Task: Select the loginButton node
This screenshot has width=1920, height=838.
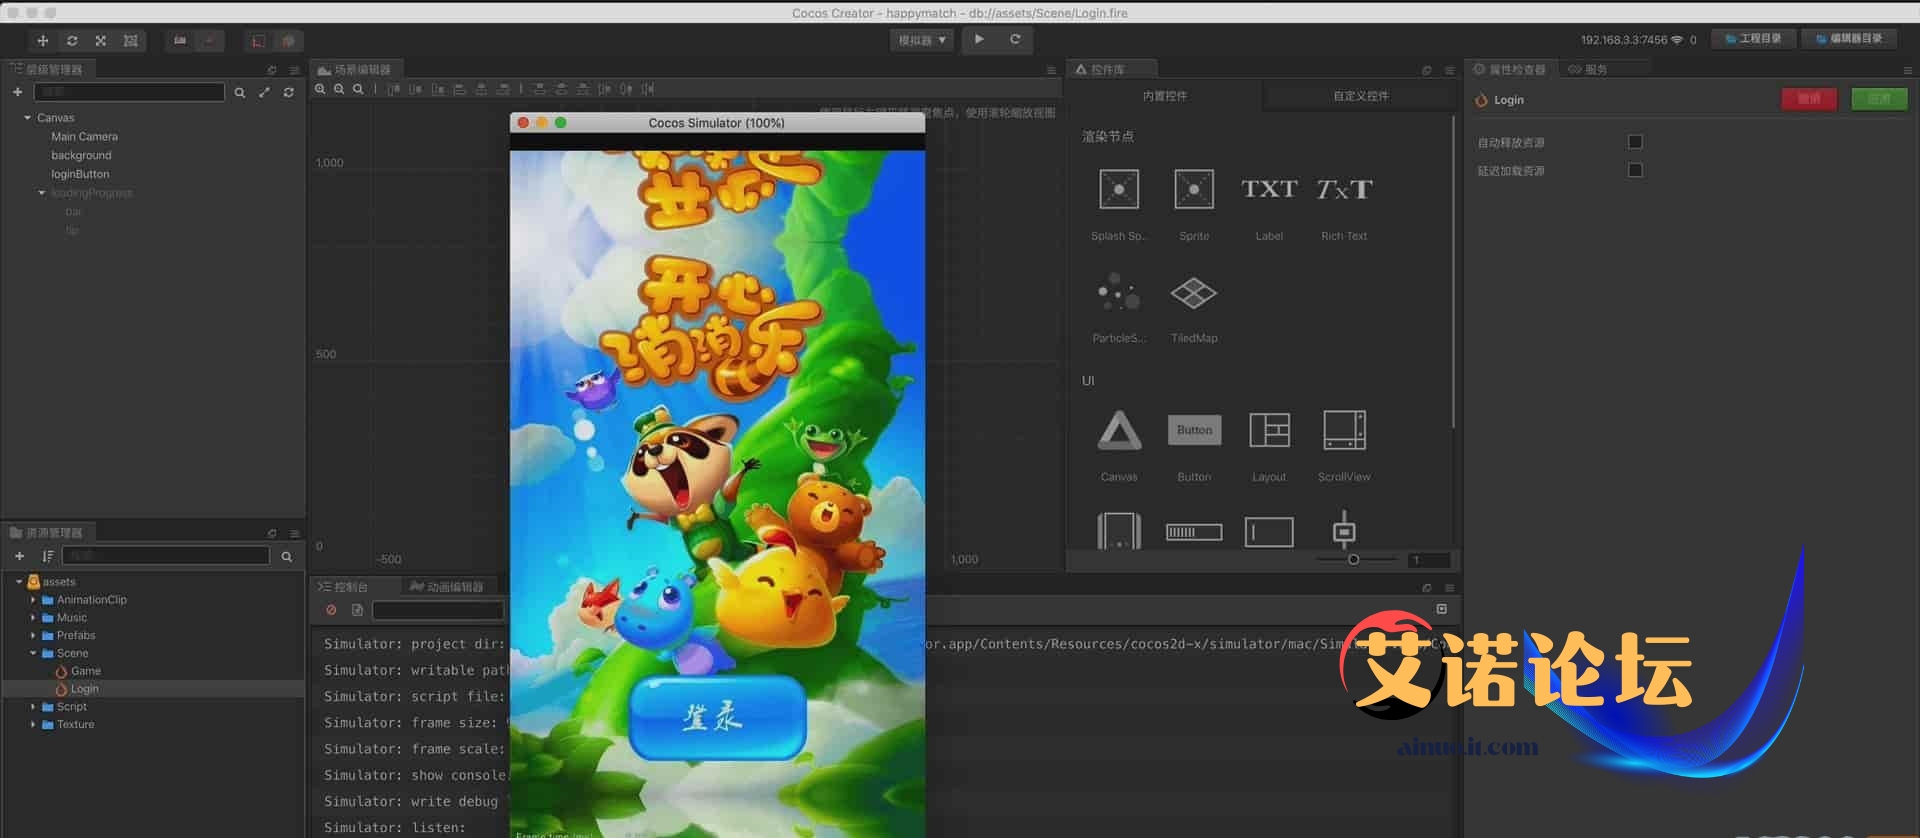Action: (80, 174)
